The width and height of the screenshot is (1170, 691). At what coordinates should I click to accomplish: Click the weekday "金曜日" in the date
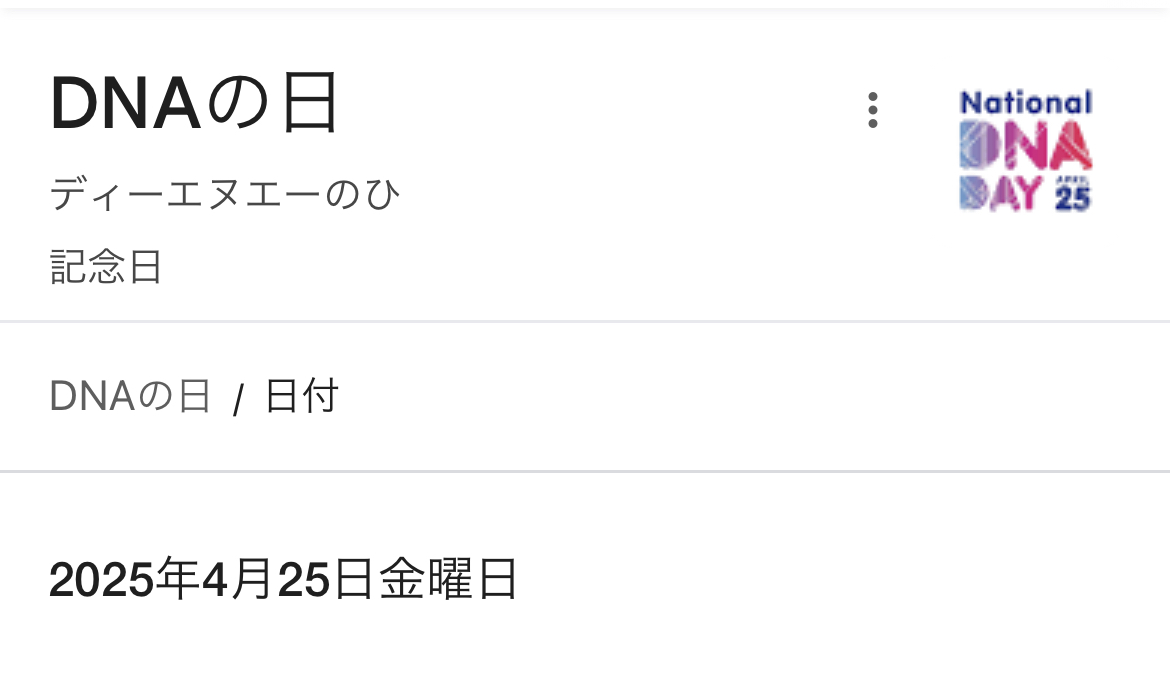[449, 579]
